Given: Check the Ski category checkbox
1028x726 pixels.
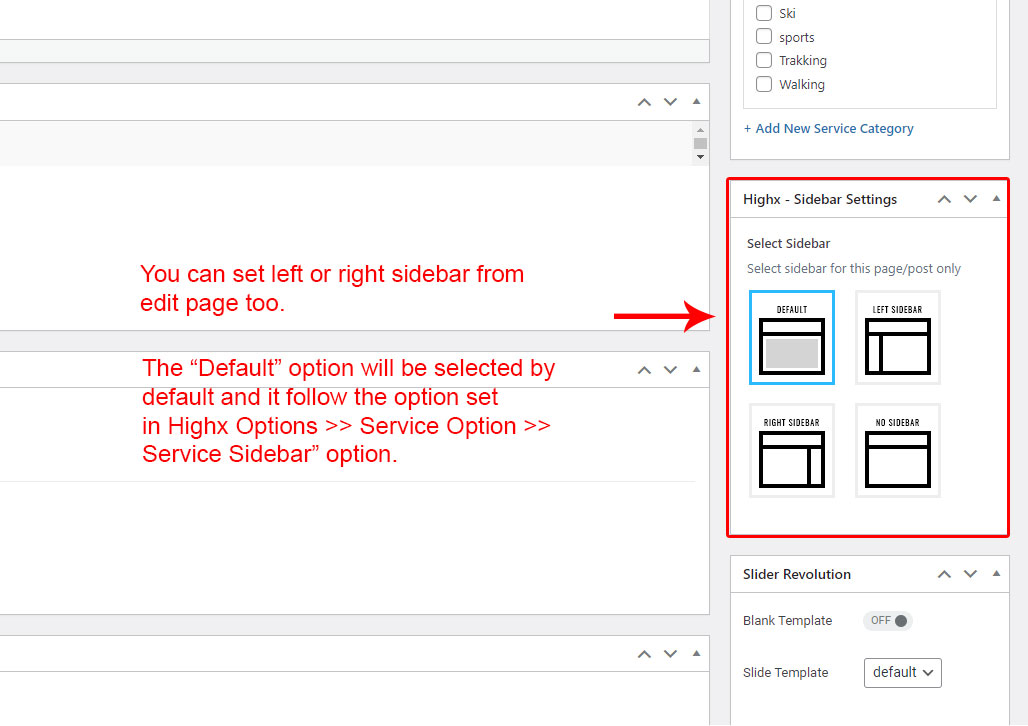Looking at the screenshot, I should (764, 13).
